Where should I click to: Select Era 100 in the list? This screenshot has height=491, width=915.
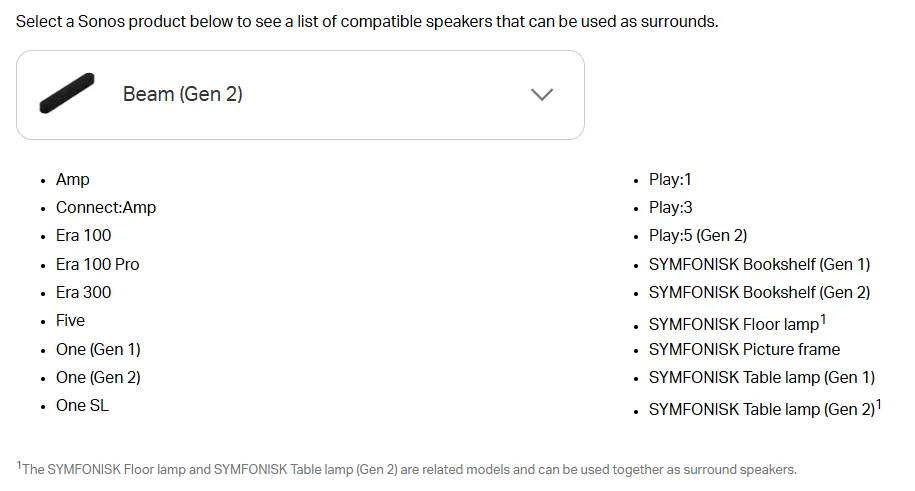tap(83, 235)
